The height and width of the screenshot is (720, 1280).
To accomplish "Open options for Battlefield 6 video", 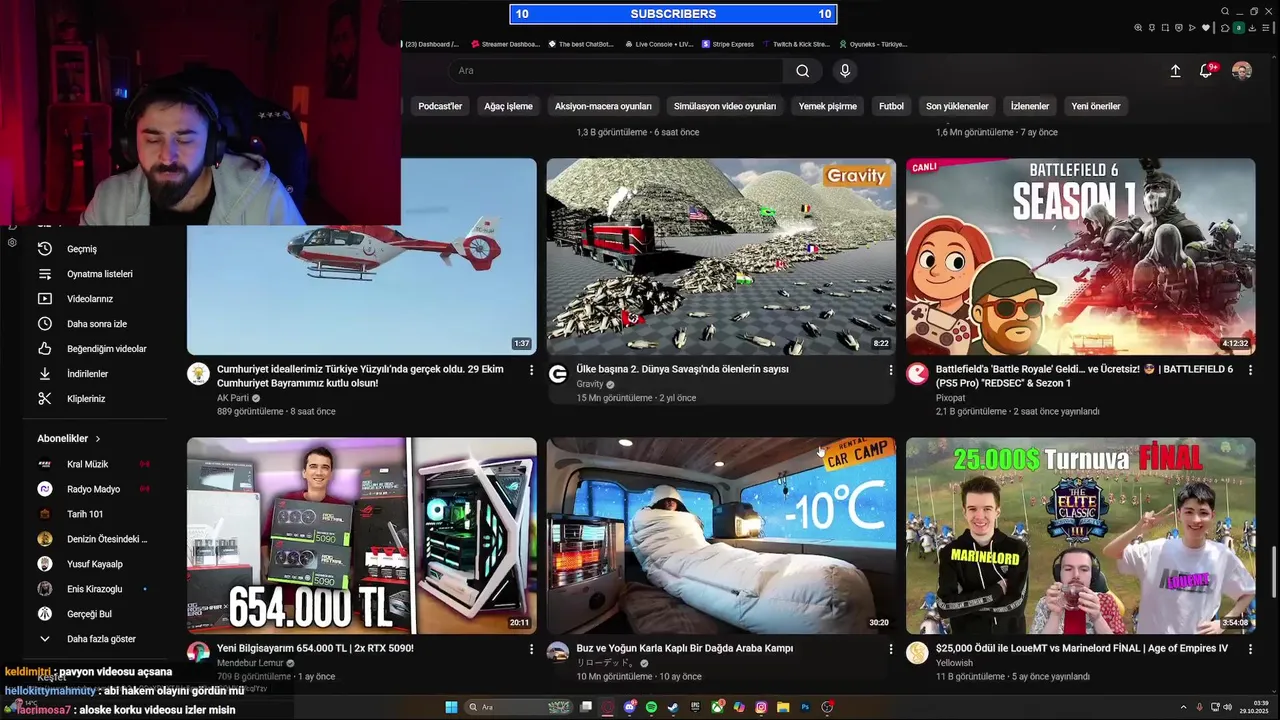I will pos(1250,370).
